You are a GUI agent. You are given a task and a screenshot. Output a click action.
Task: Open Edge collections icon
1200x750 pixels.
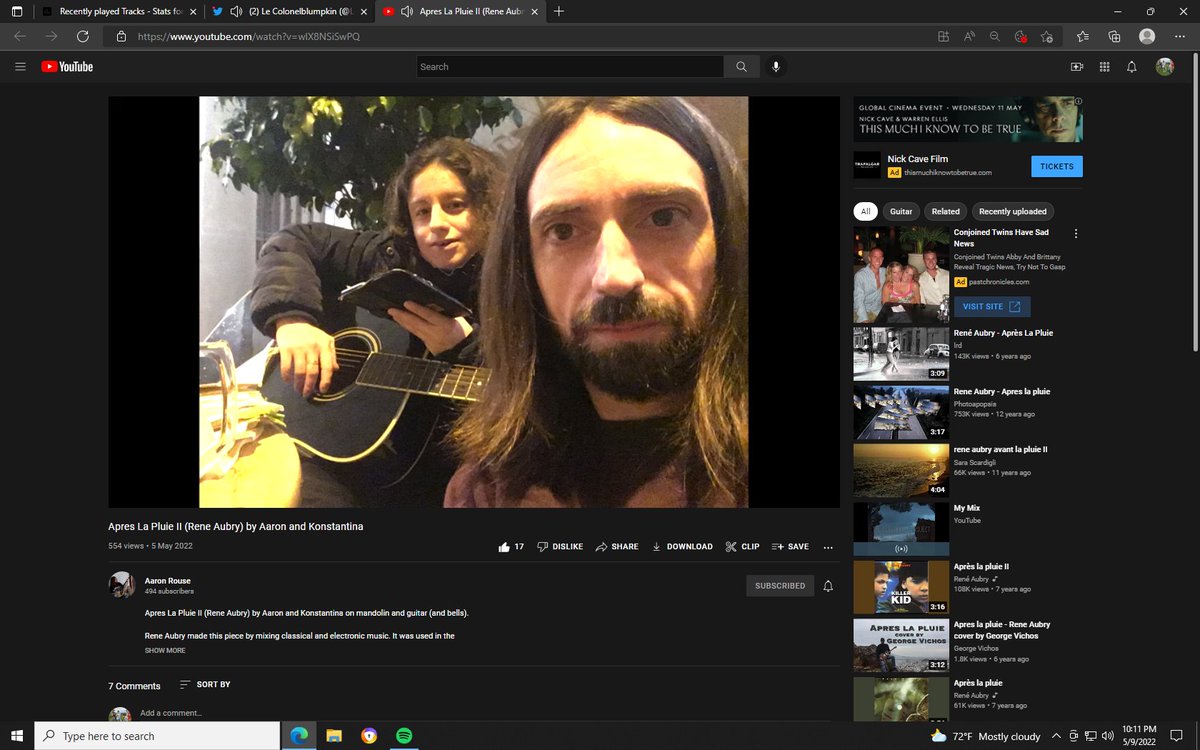click(x=1114, y=36)
